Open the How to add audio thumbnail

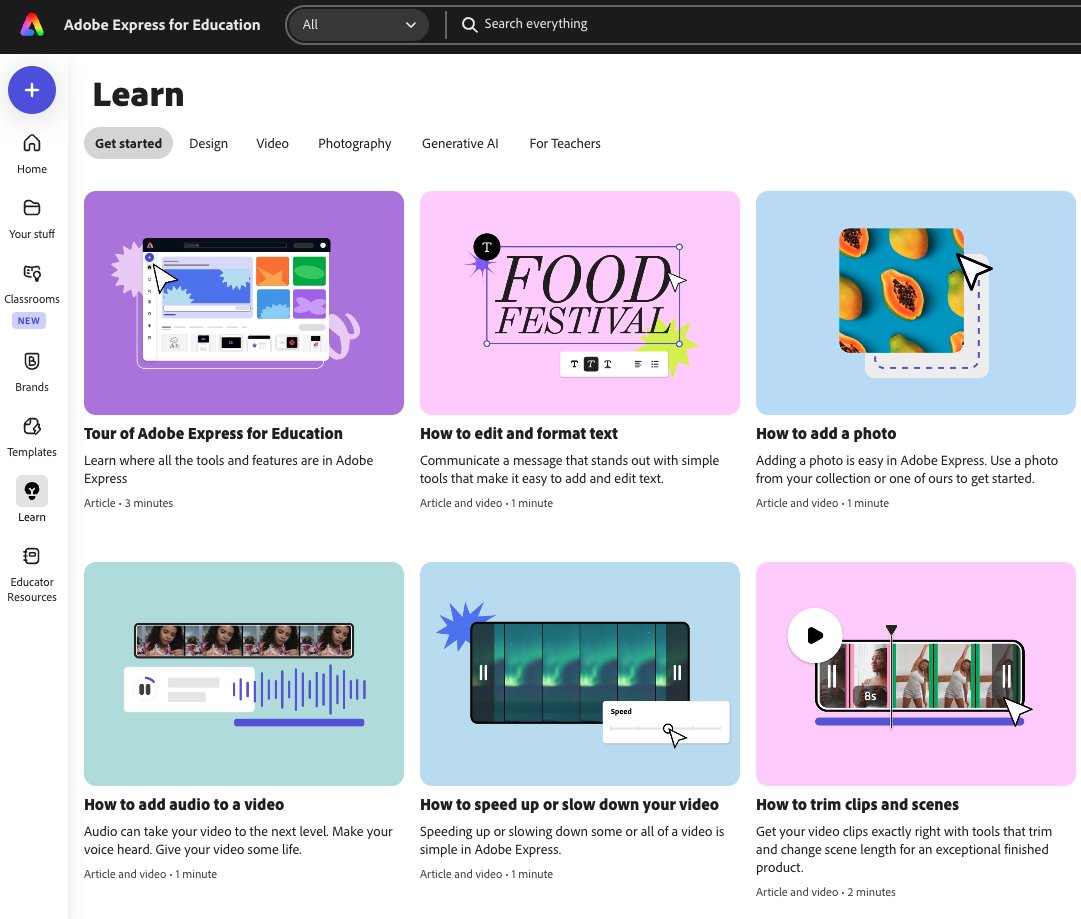(x=243, y=673)
